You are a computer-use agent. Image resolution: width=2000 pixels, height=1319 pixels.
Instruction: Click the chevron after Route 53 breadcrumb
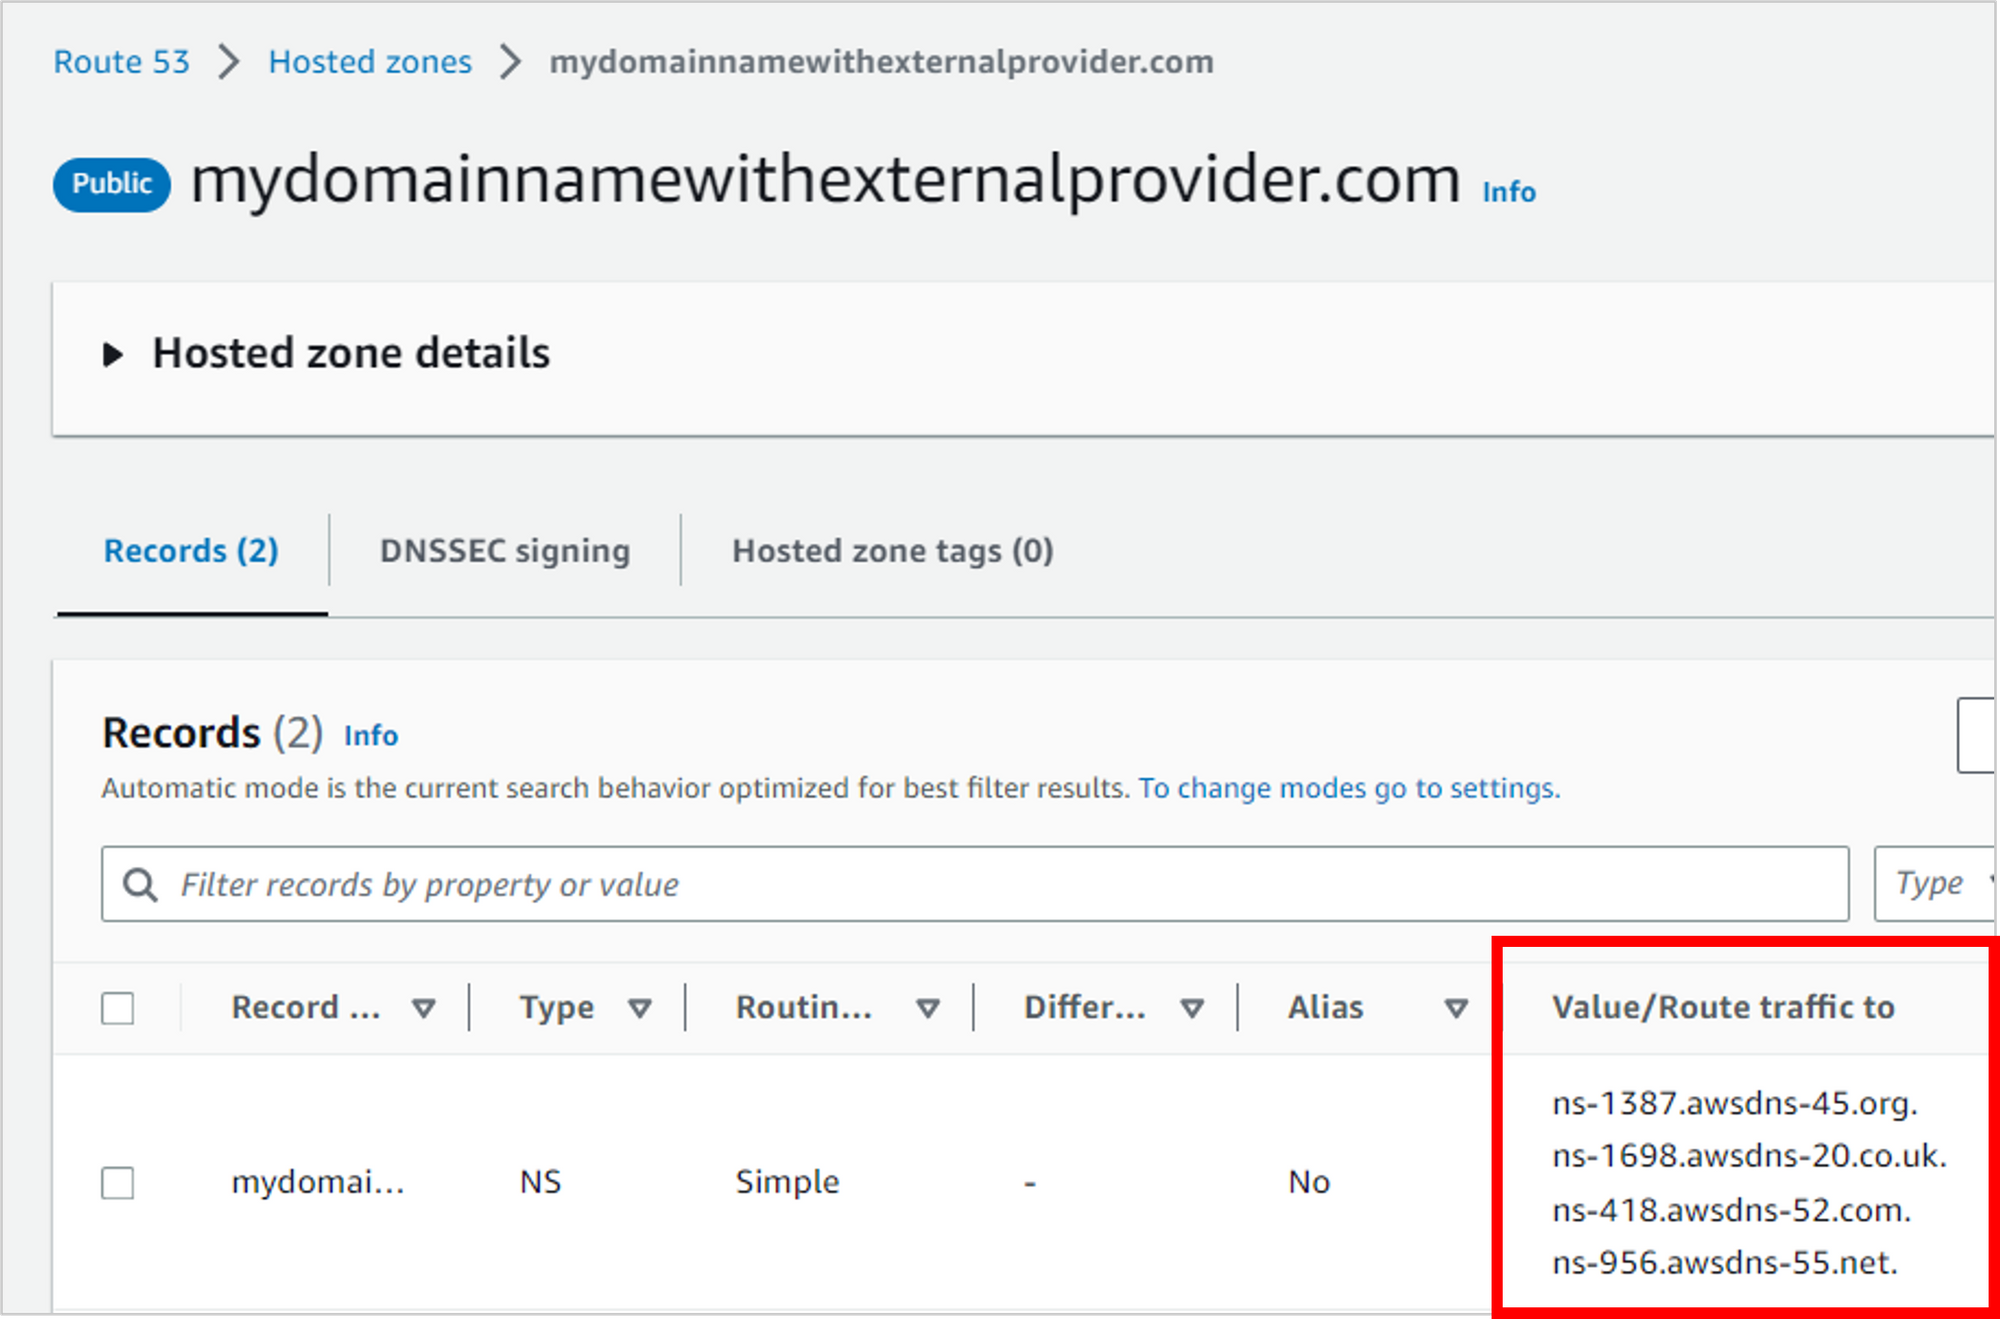coord(229,62)
